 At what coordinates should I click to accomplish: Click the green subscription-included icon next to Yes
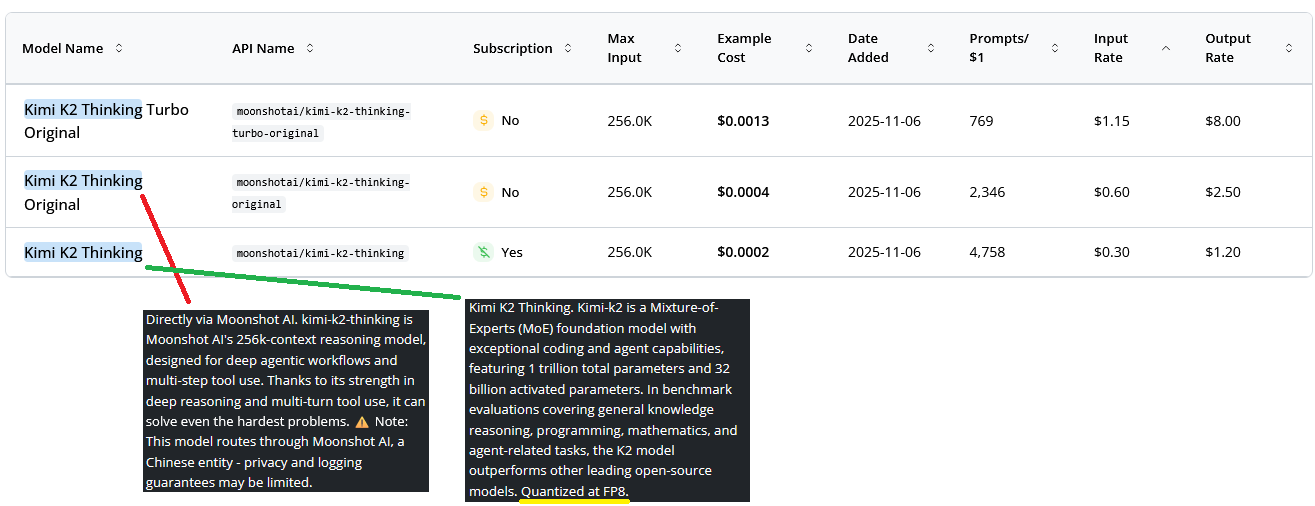tap(484, 252)
